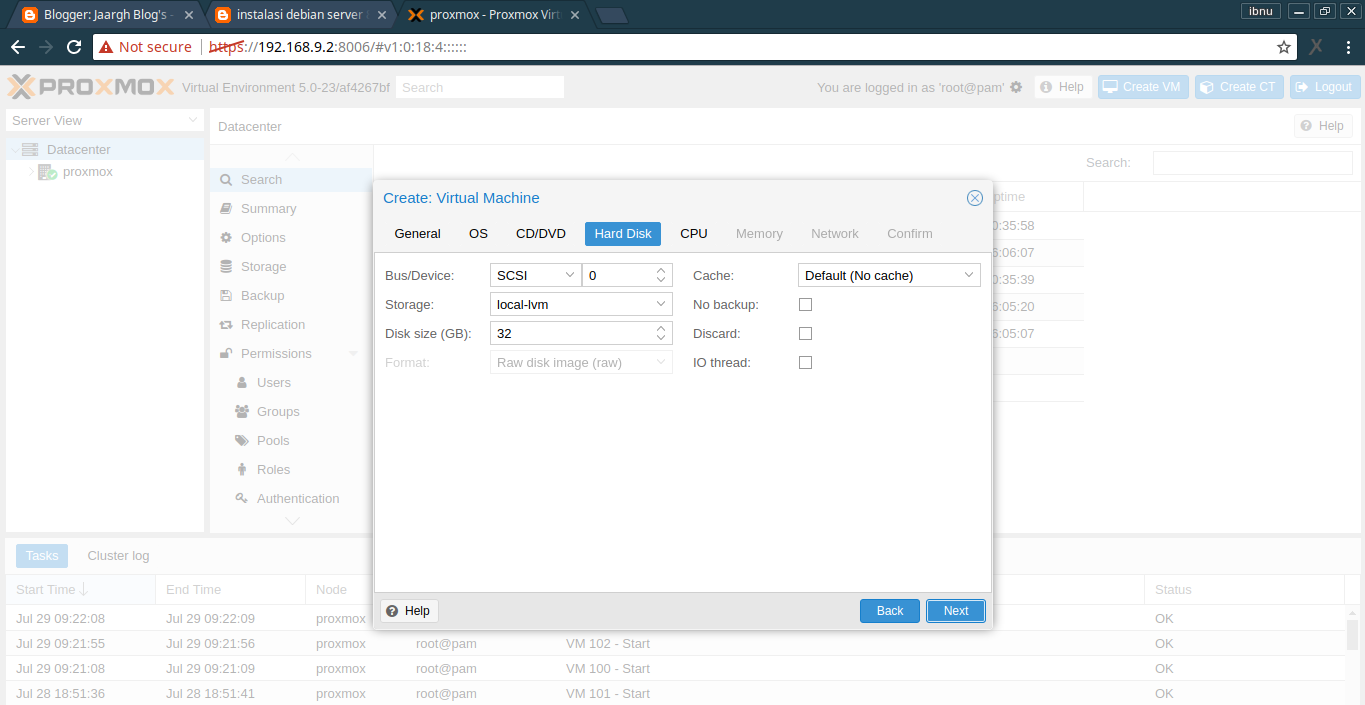Image resolution: width=1365 pixels, height=705 pixels.
Task: Click the Disk size field
Action: coord(571,333)
